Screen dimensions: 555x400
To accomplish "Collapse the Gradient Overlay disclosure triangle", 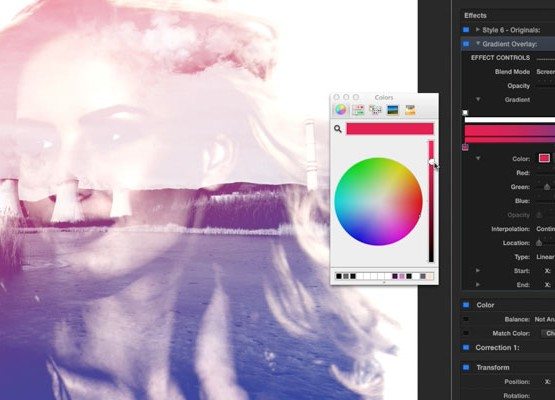I will (478, 44).
